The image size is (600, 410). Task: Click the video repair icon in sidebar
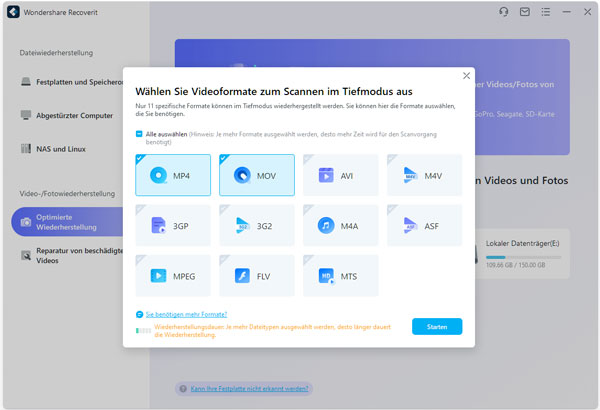(26, 255)
